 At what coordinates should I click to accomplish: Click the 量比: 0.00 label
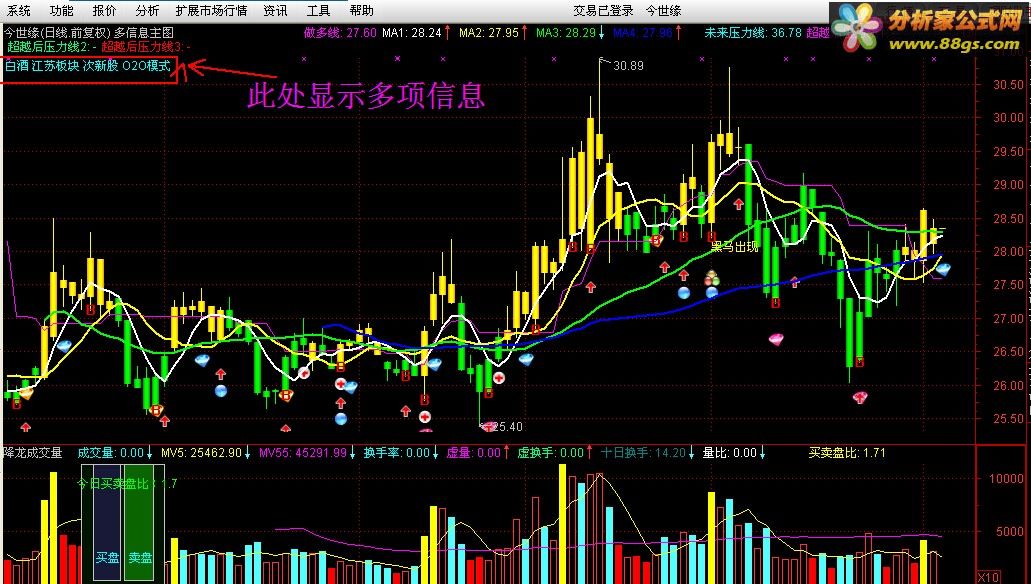coord(730,452)
